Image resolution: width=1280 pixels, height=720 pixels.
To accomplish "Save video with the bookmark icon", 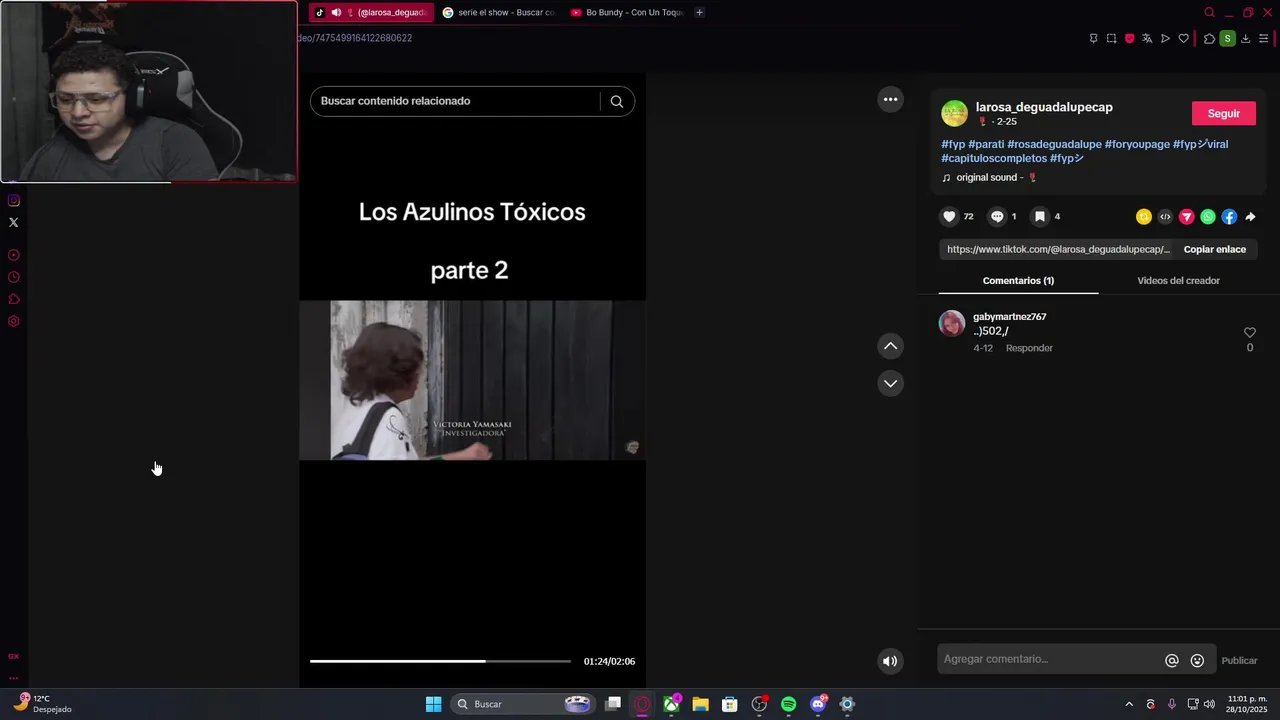I will click(1040, 216).
